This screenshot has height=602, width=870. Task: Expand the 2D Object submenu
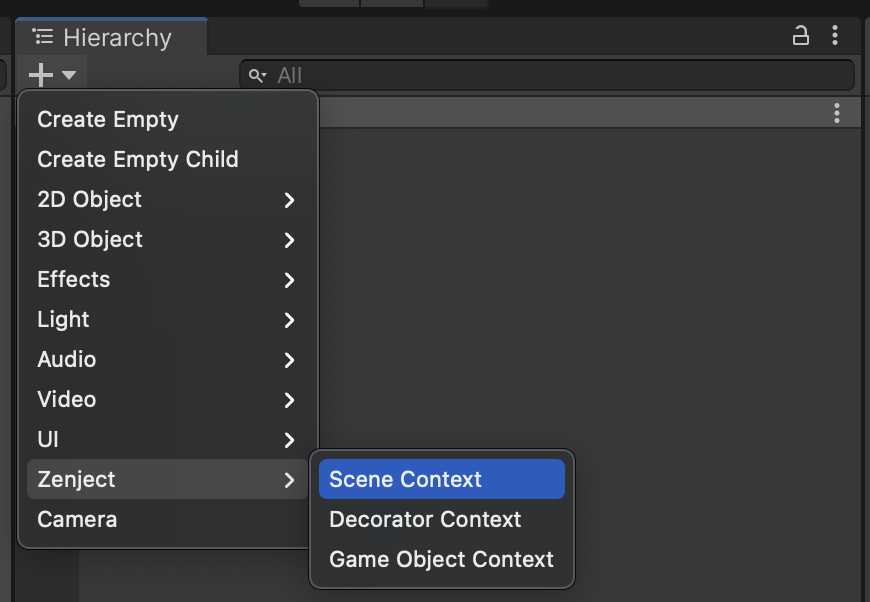coord(289,200)
